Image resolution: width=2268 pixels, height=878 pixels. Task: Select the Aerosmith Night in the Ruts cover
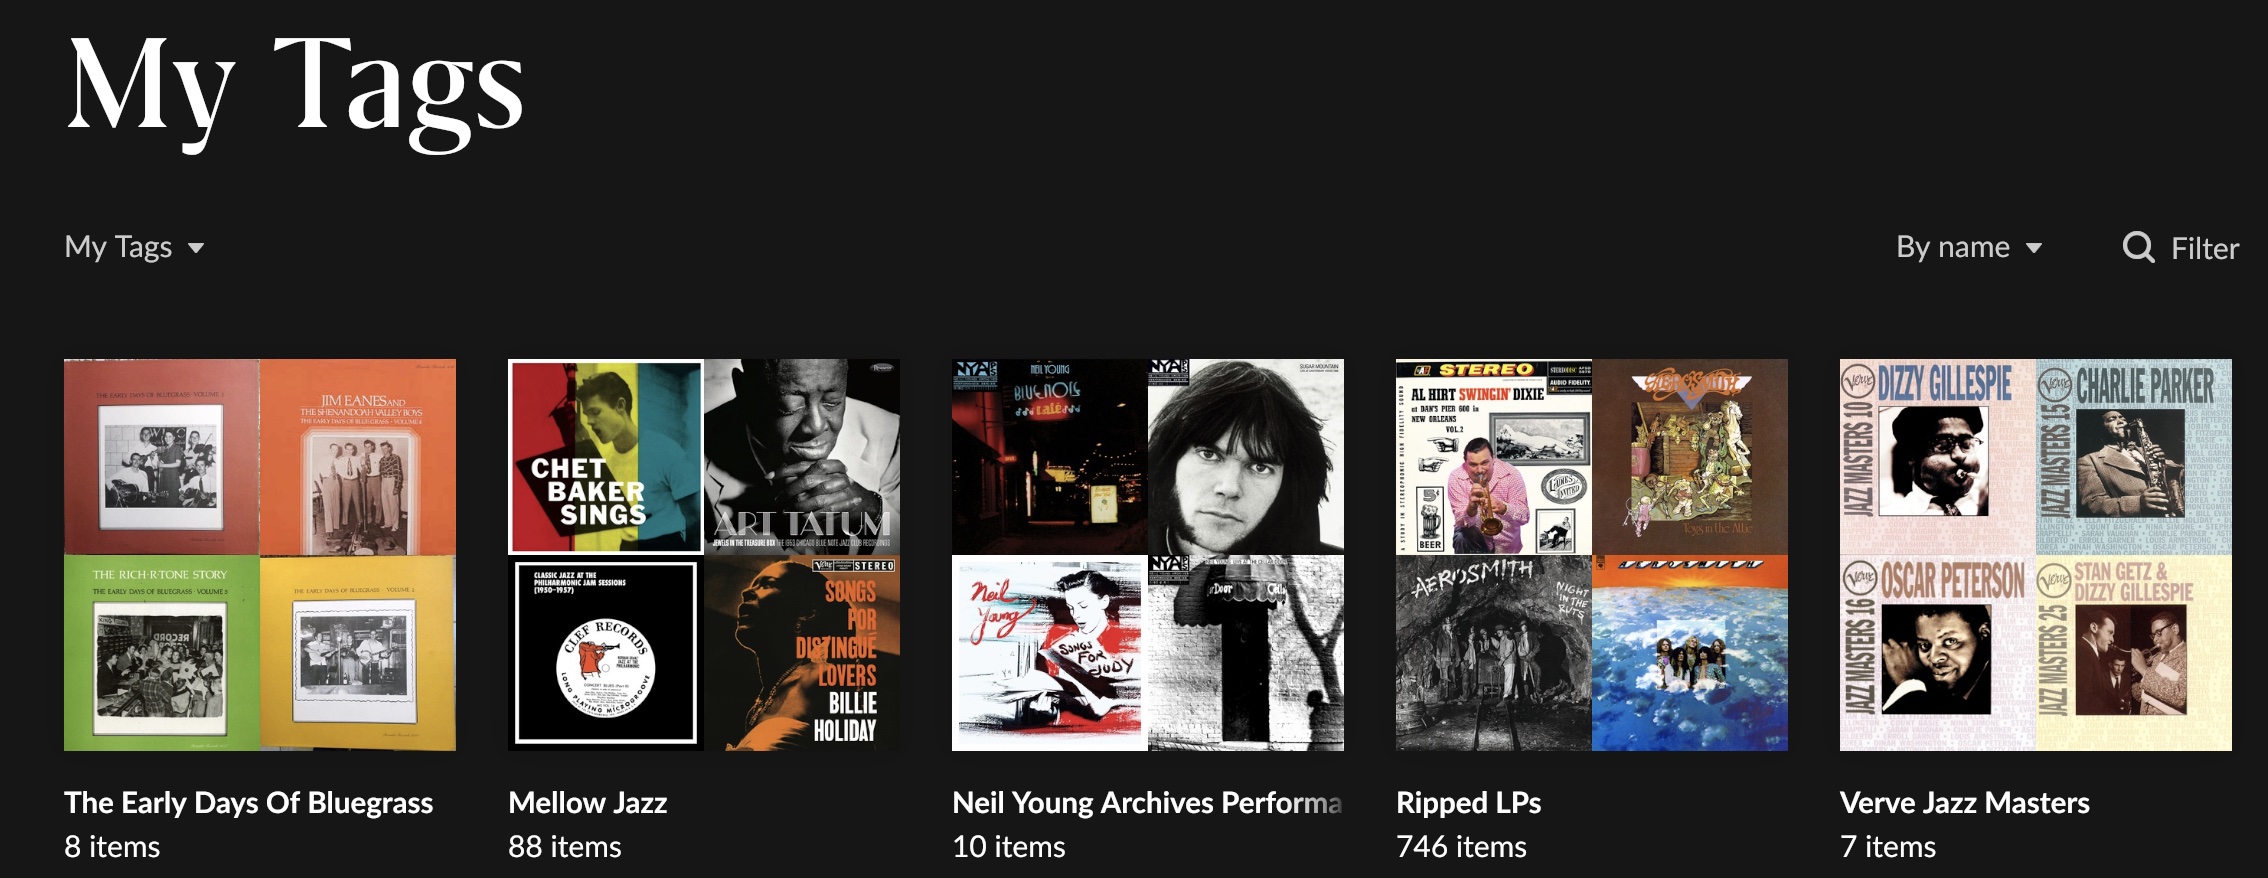(1494, 653)
